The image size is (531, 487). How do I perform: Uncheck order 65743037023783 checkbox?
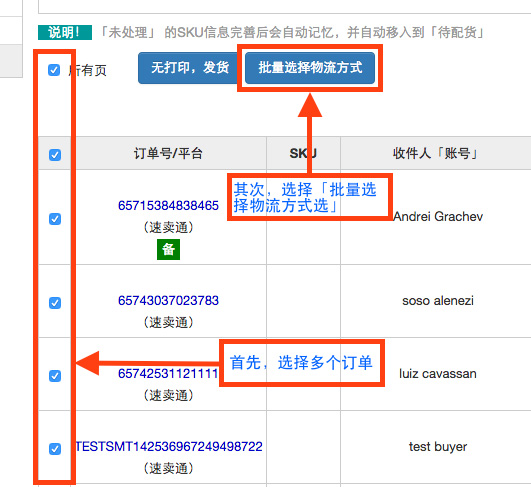(55, 303)
